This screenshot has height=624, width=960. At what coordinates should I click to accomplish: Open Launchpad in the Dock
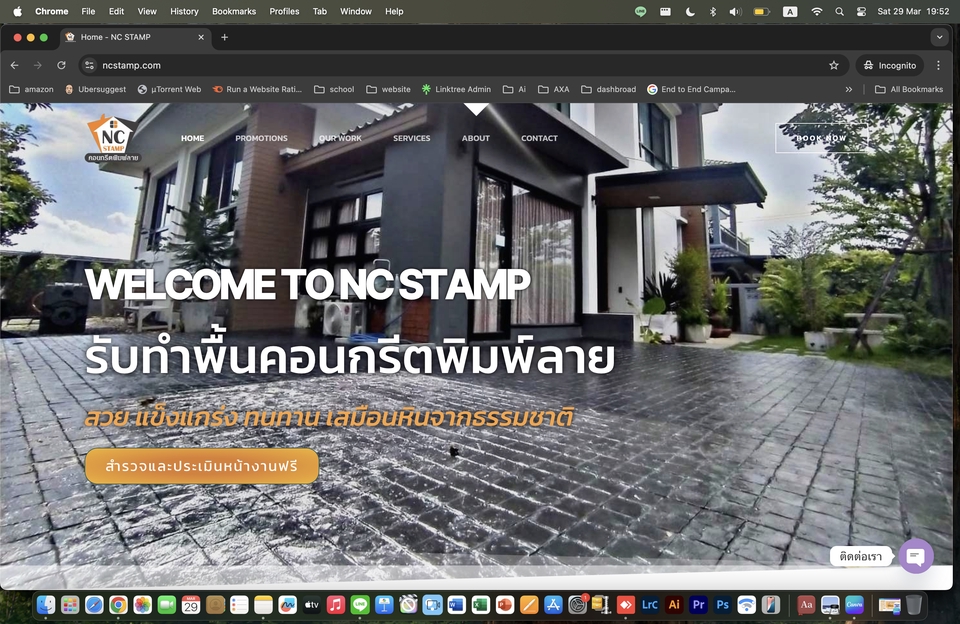(x=70, y=605)
